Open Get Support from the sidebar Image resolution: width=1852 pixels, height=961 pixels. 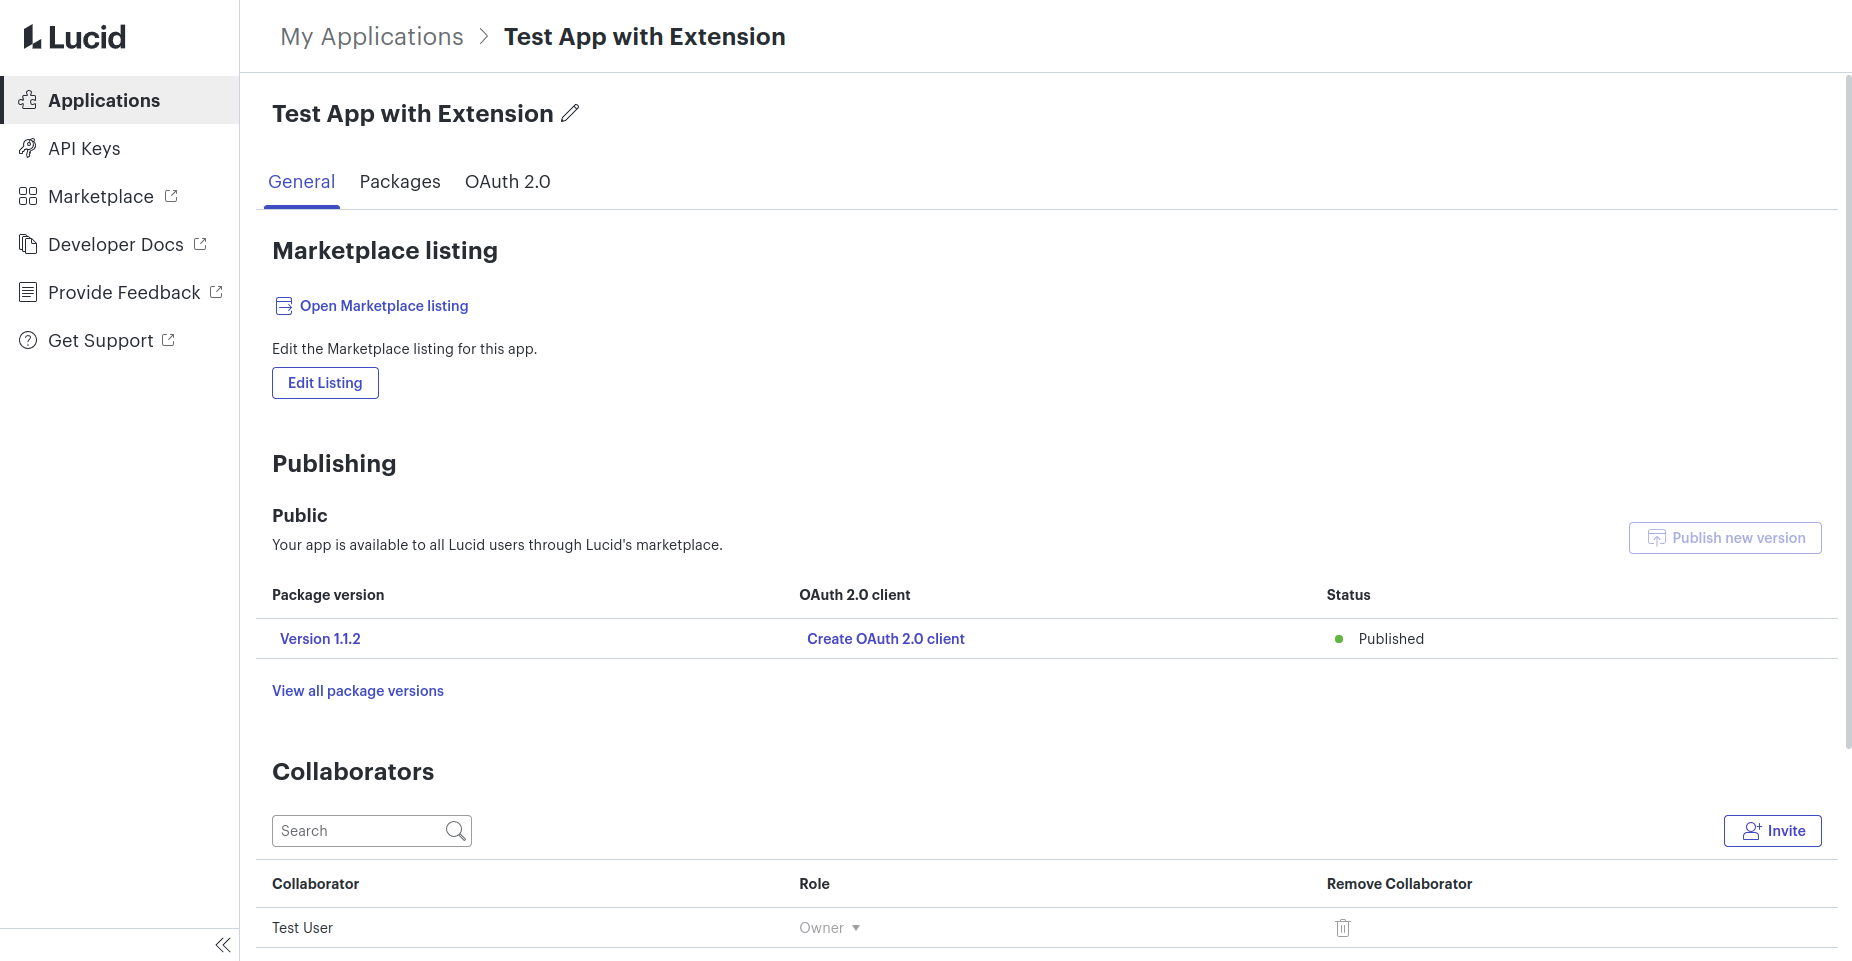tap(120, 340)
